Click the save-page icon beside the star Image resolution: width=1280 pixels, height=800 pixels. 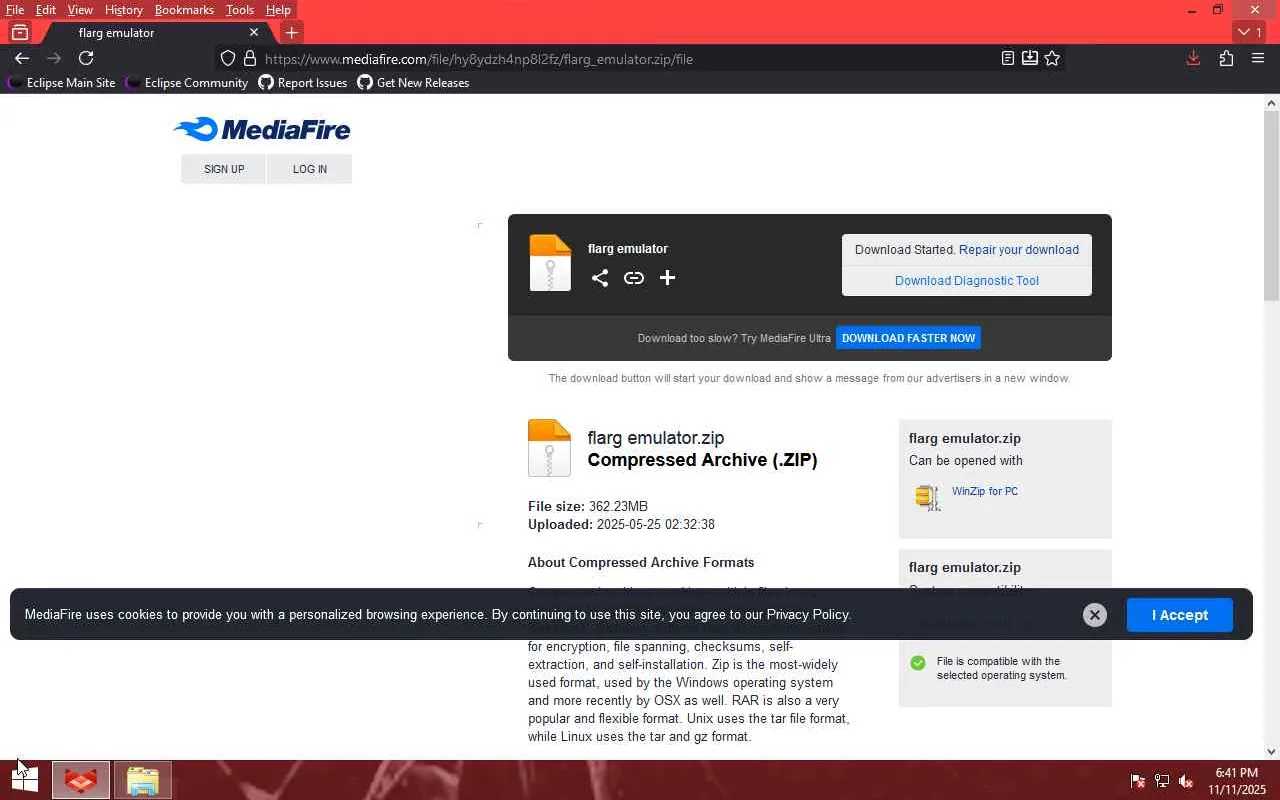pyautogui.click(x=1030, y=59)
